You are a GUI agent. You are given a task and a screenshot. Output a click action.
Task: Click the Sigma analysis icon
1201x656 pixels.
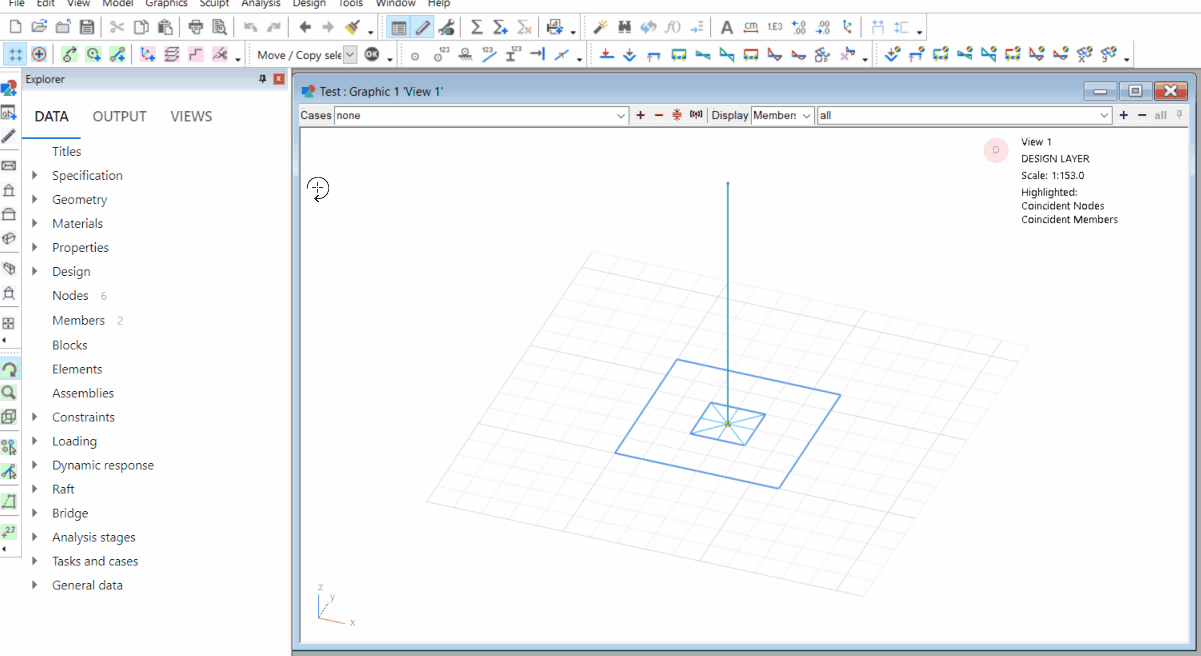point(477,27)
